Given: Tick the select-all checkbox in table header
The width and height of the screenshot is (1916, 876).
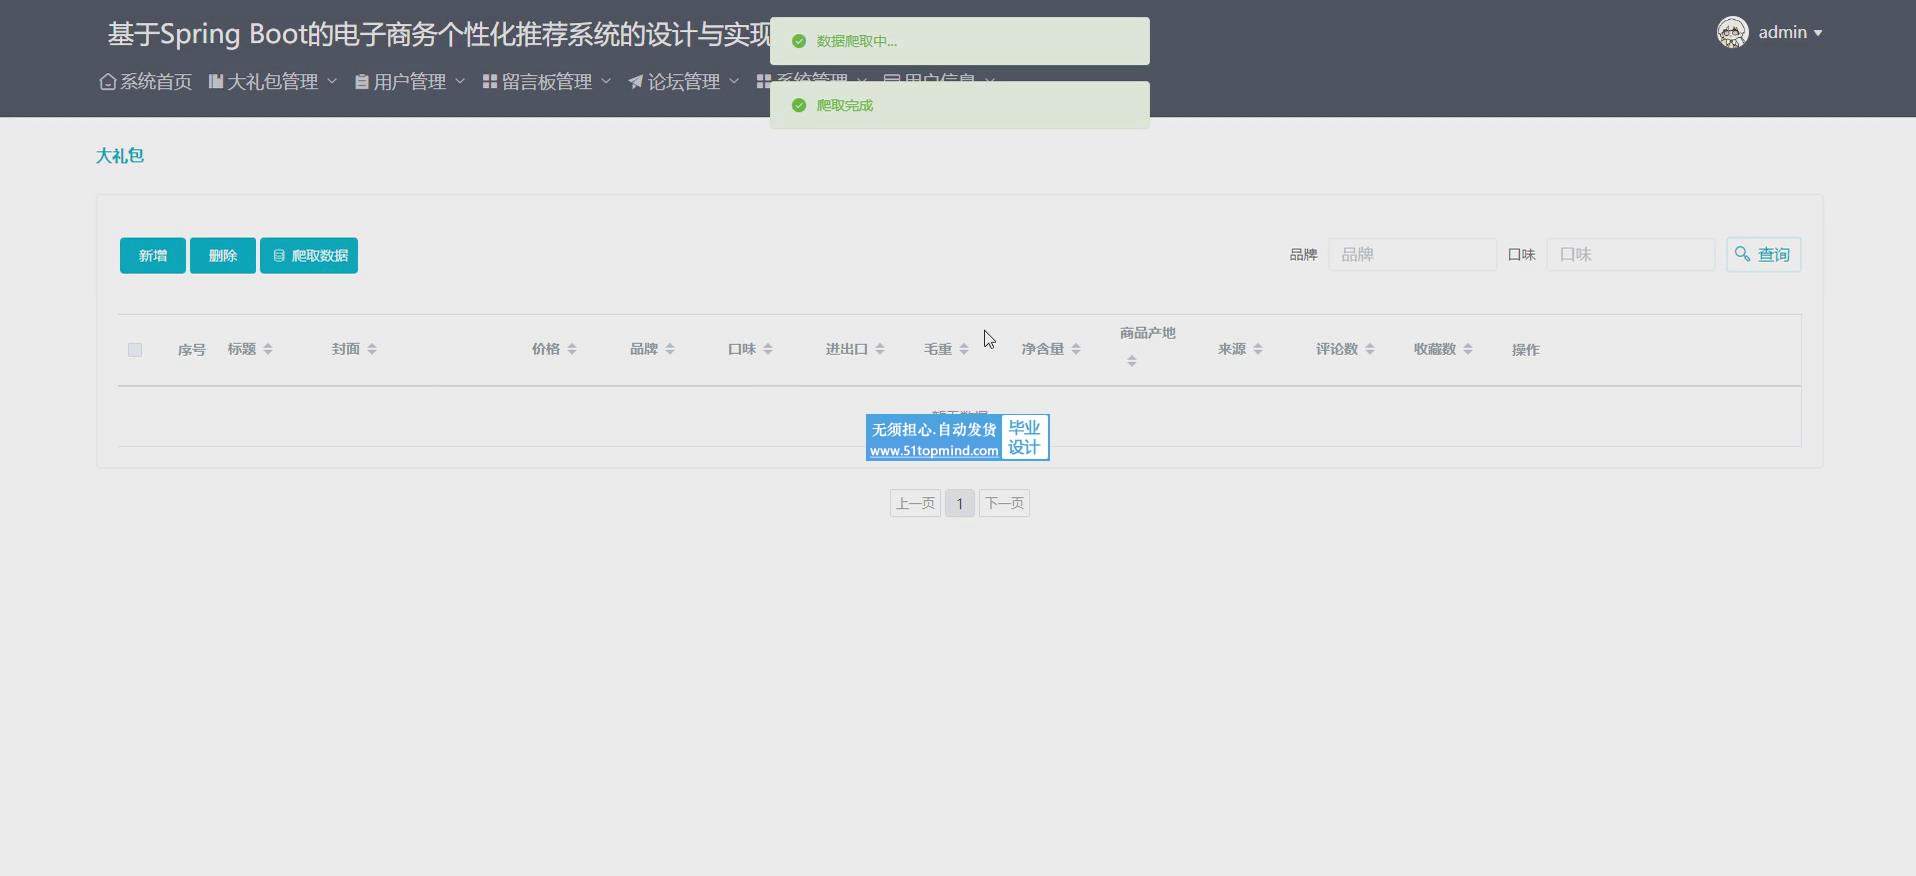Looking at the screenshot, I should tap(135, 350).
